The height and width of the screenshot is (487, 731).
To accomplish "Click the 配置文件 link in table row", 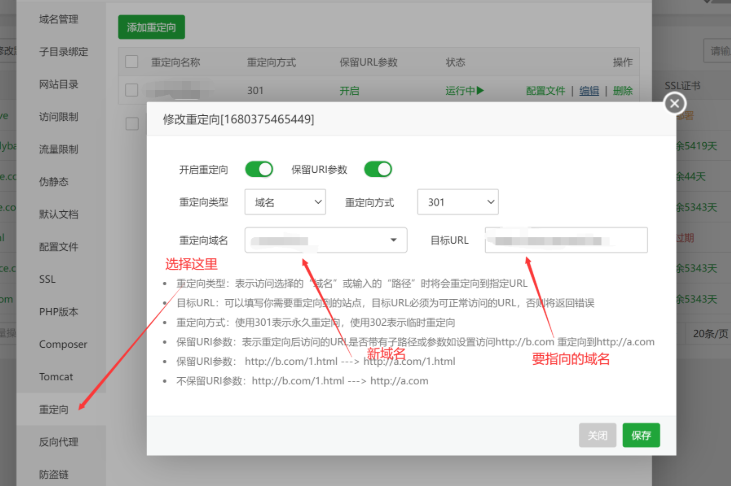I will coord(545,91).
